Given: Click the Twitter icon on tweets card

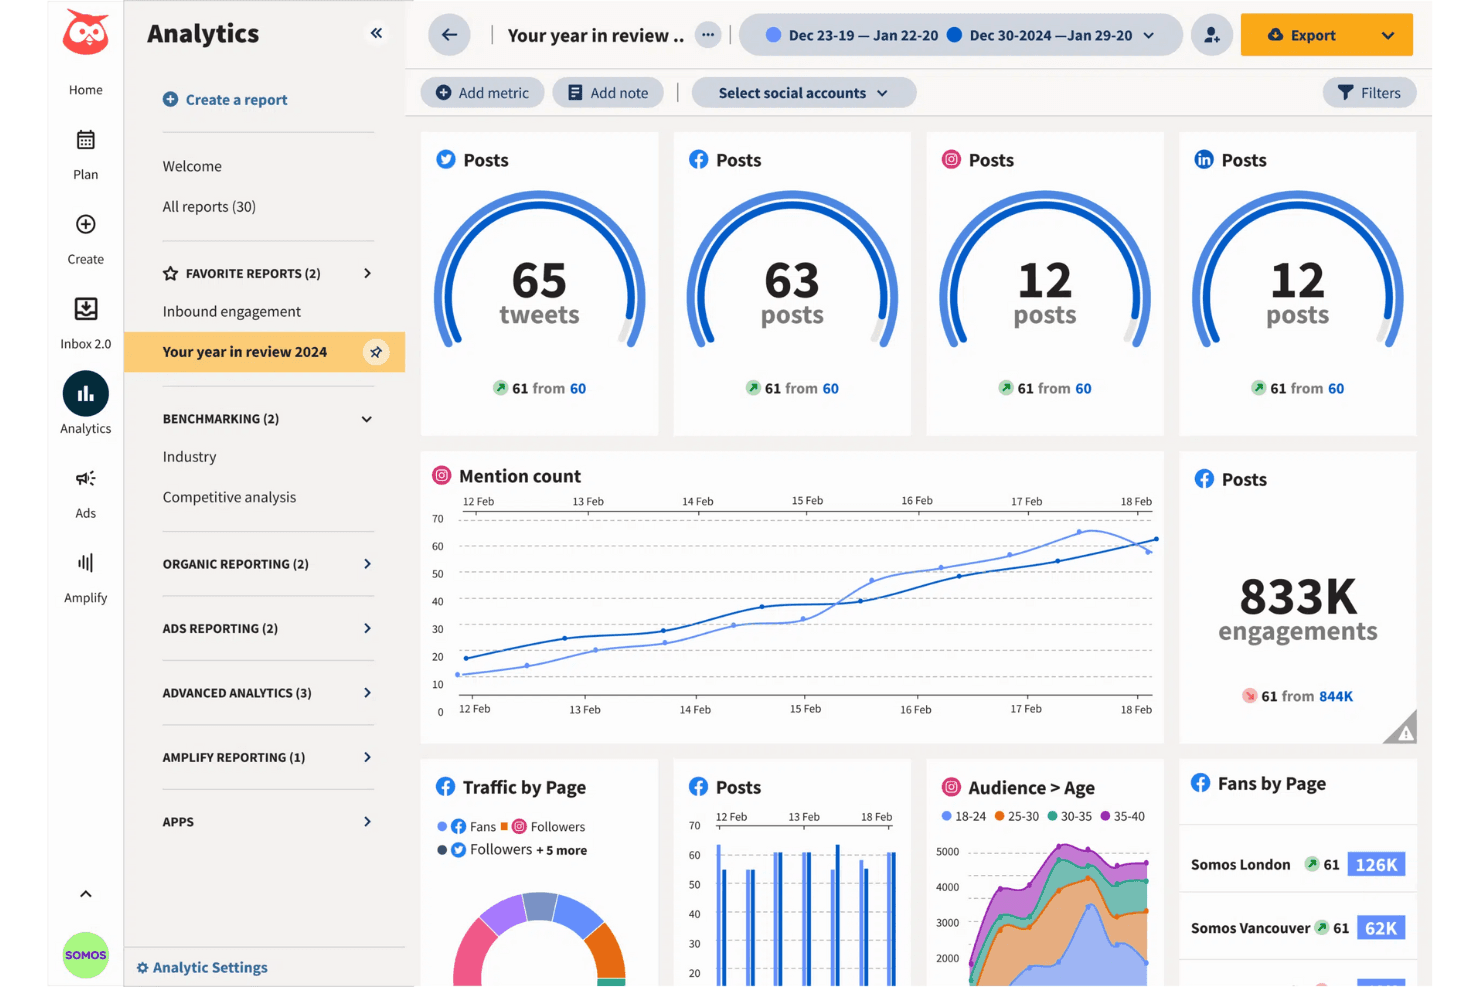Looking at the screenshot, I should [x=446, y=160].
